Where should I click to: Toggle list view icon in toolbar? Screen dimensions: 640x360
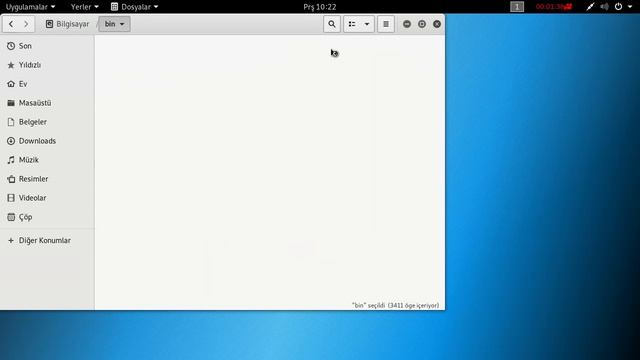click(x=352, y=24)
